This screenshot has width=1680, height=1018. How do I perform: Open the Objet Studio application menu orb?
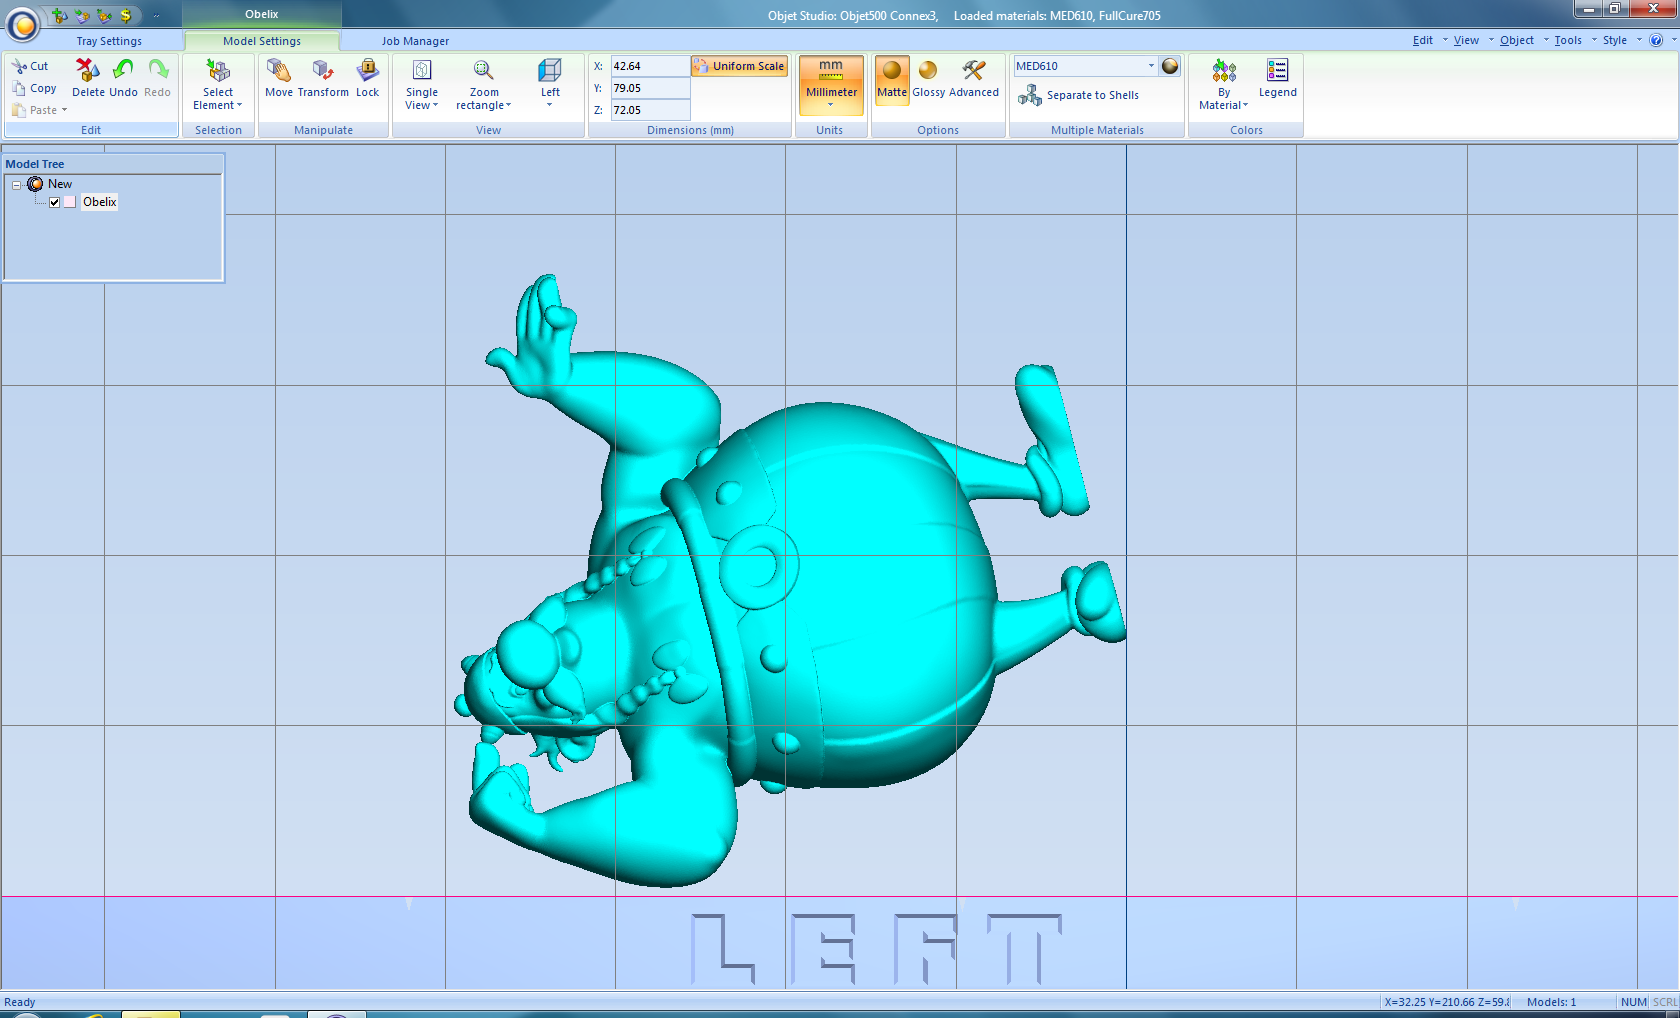tap(23, 23)
